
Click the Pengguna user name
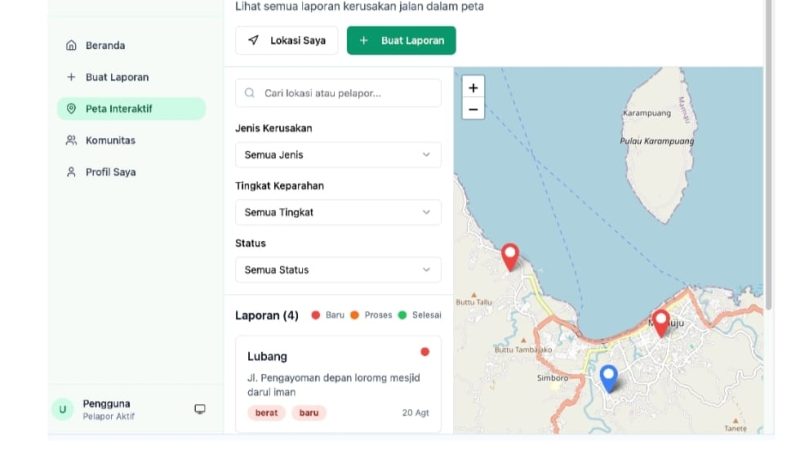[x=106, y=404]
